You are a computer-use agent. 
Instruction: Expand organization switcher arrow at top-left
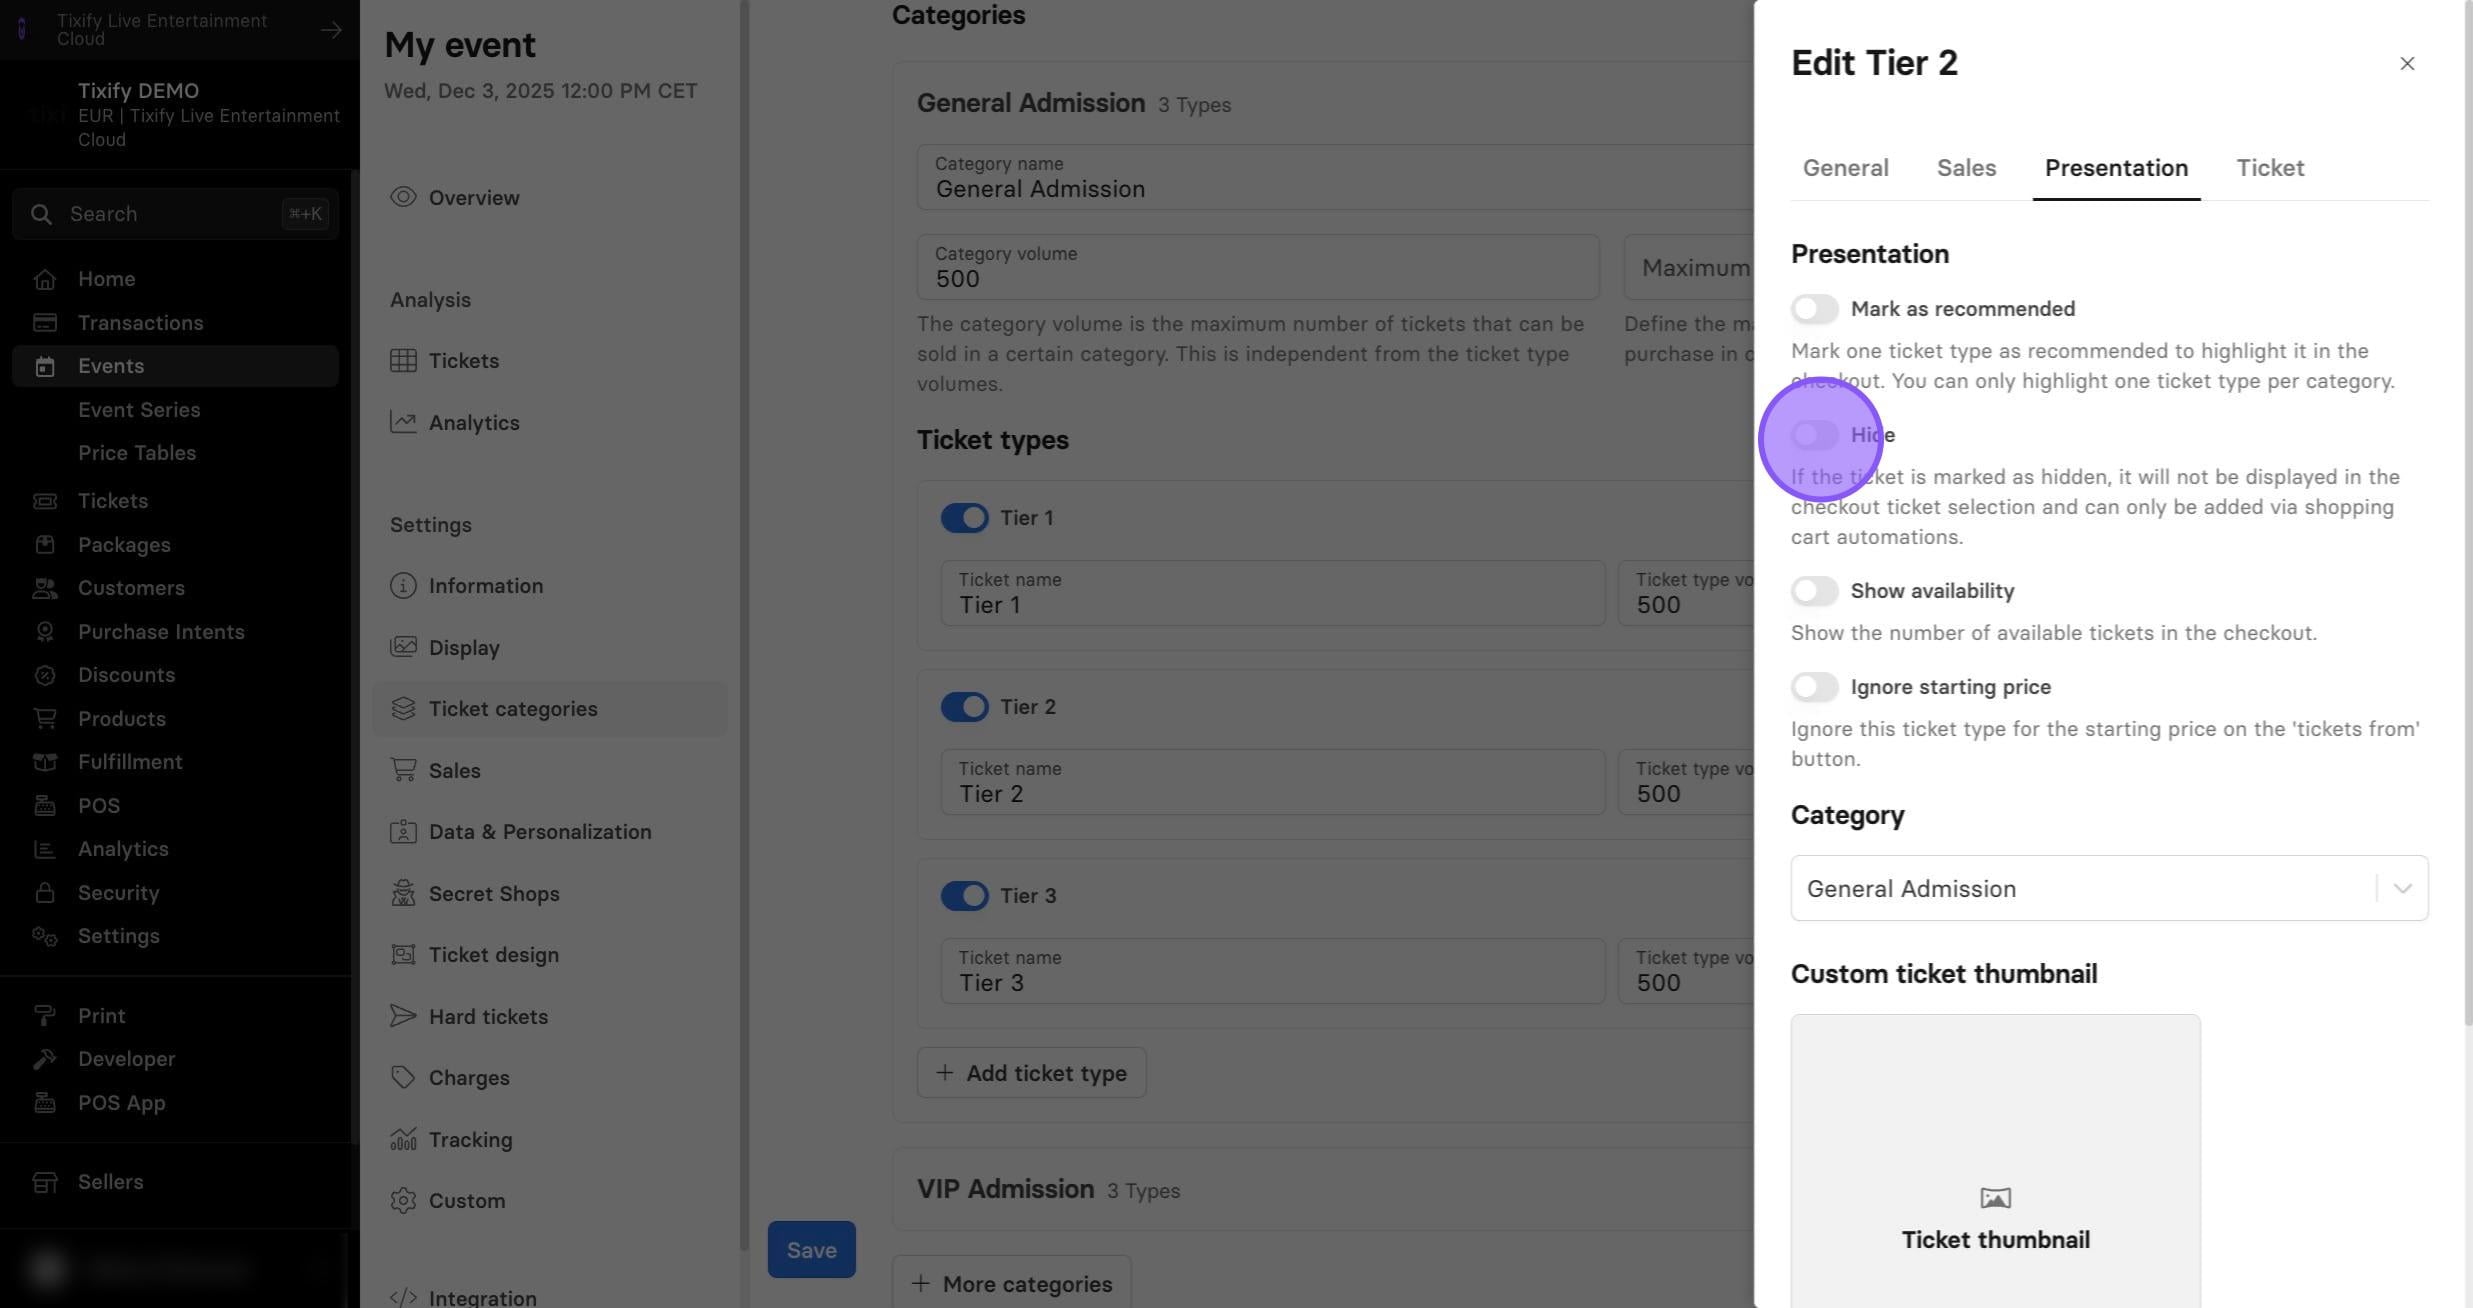[x=331, y=30]
